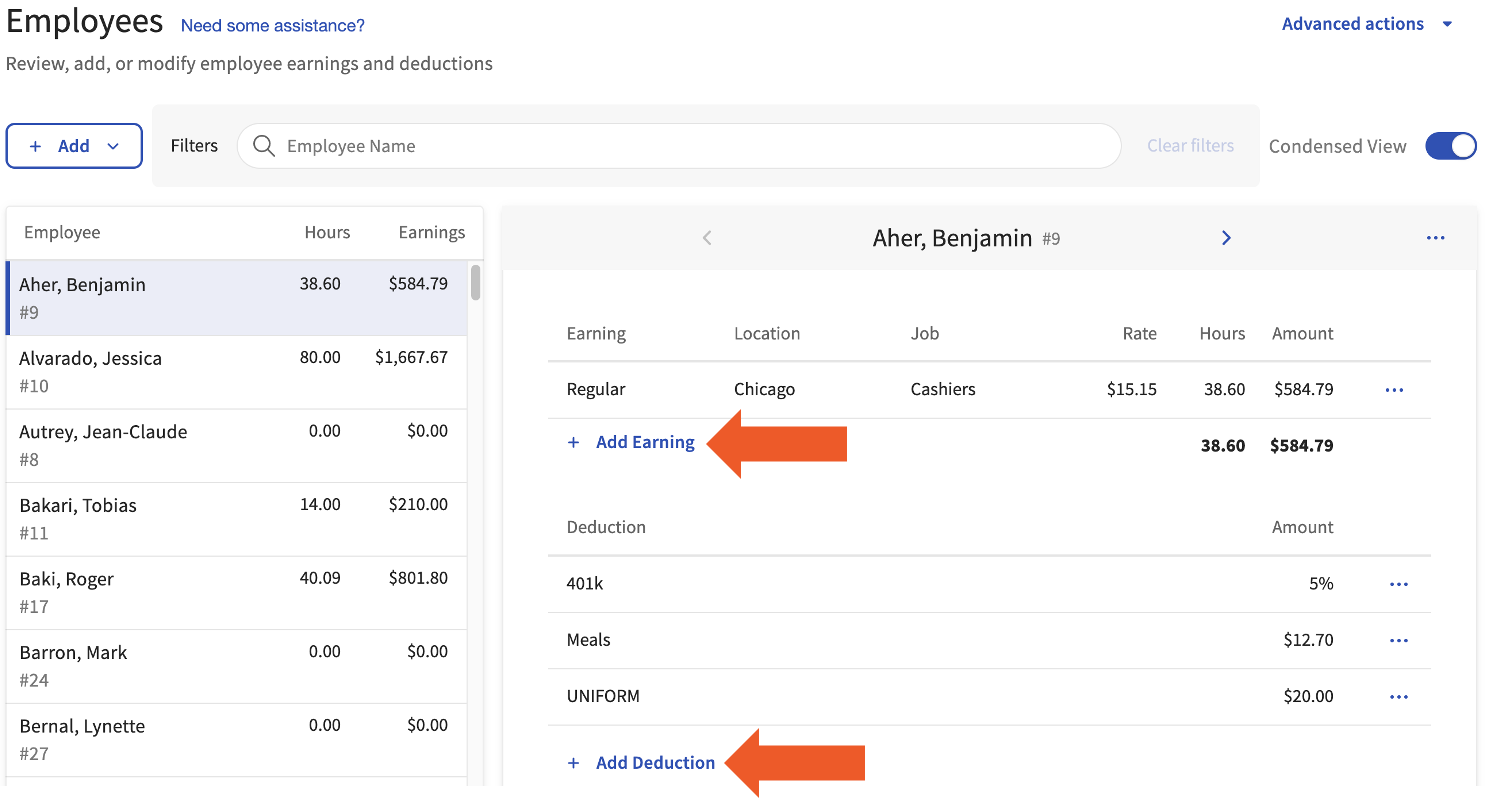Image resolution: width=1488 pixels, height=806 pixels.
Task: Open more options for UNIFORM deduction
Action: point(1398,697)
